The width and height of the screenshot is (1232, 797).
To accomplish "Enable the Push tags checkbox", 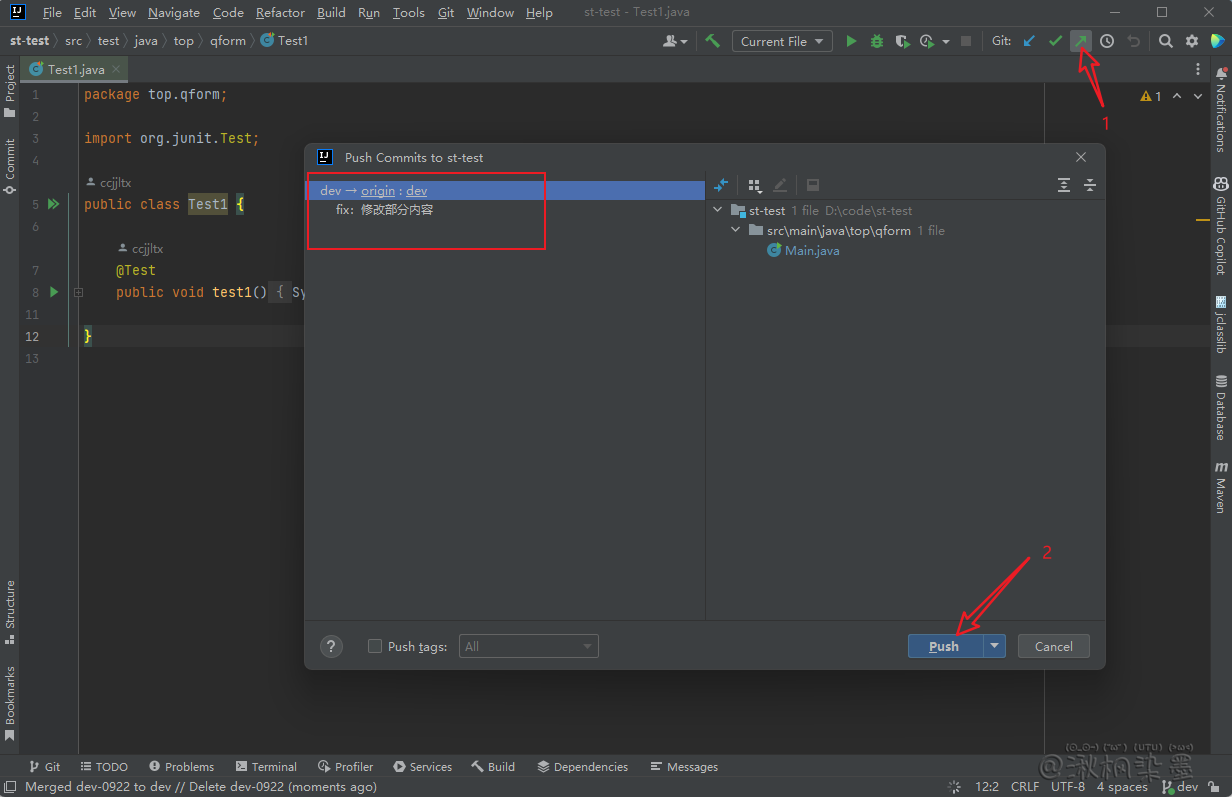I will tap(375, 646).
